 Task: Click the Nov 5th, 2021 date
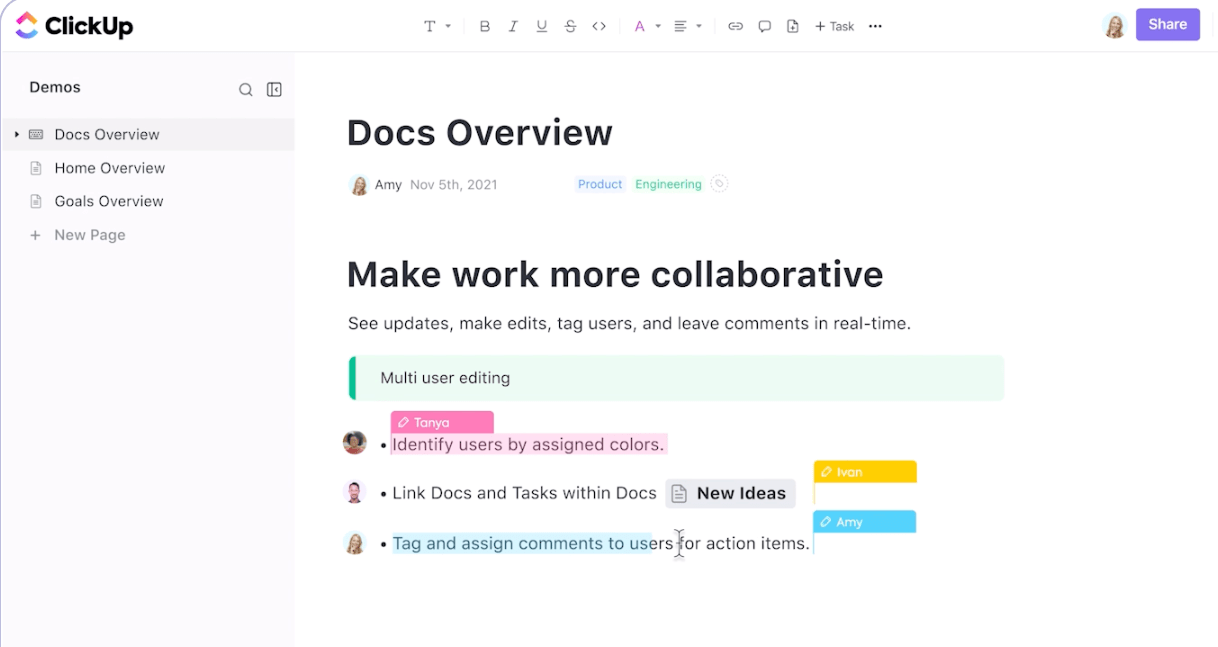point(453,185)
